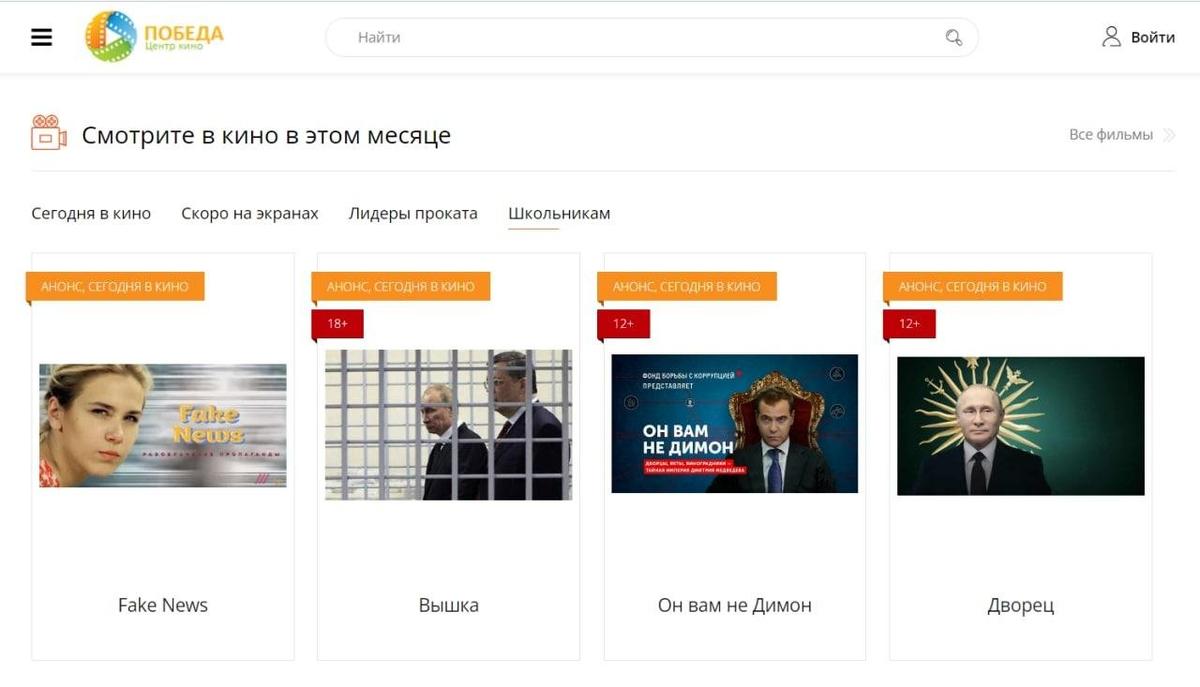Viewport: 1200px width, 687px height.
Task: Click the 18+ age badge on Вышка
Action: (337, 324)
